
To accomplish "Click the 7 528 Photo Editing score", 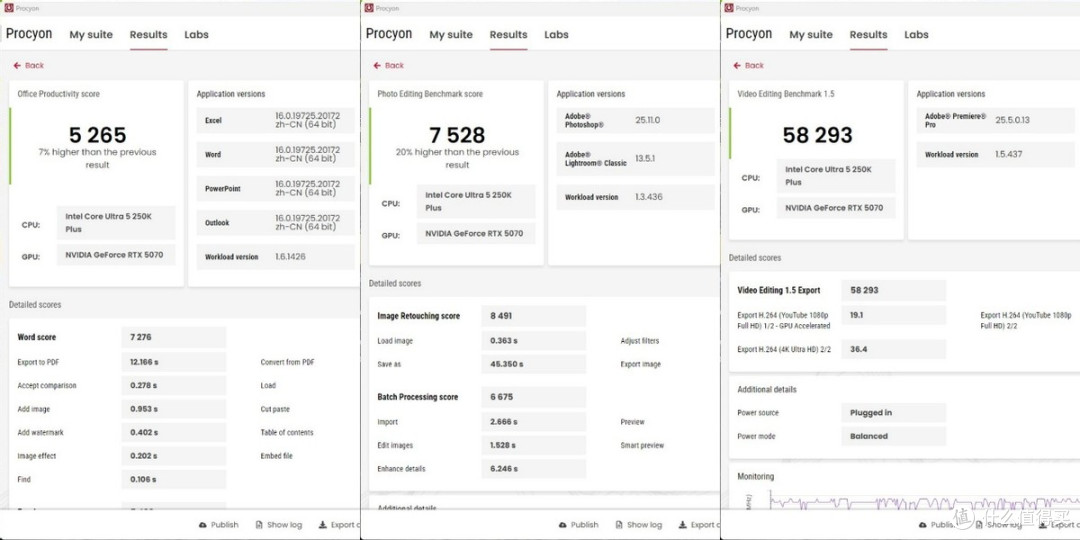I will (457, 134).
